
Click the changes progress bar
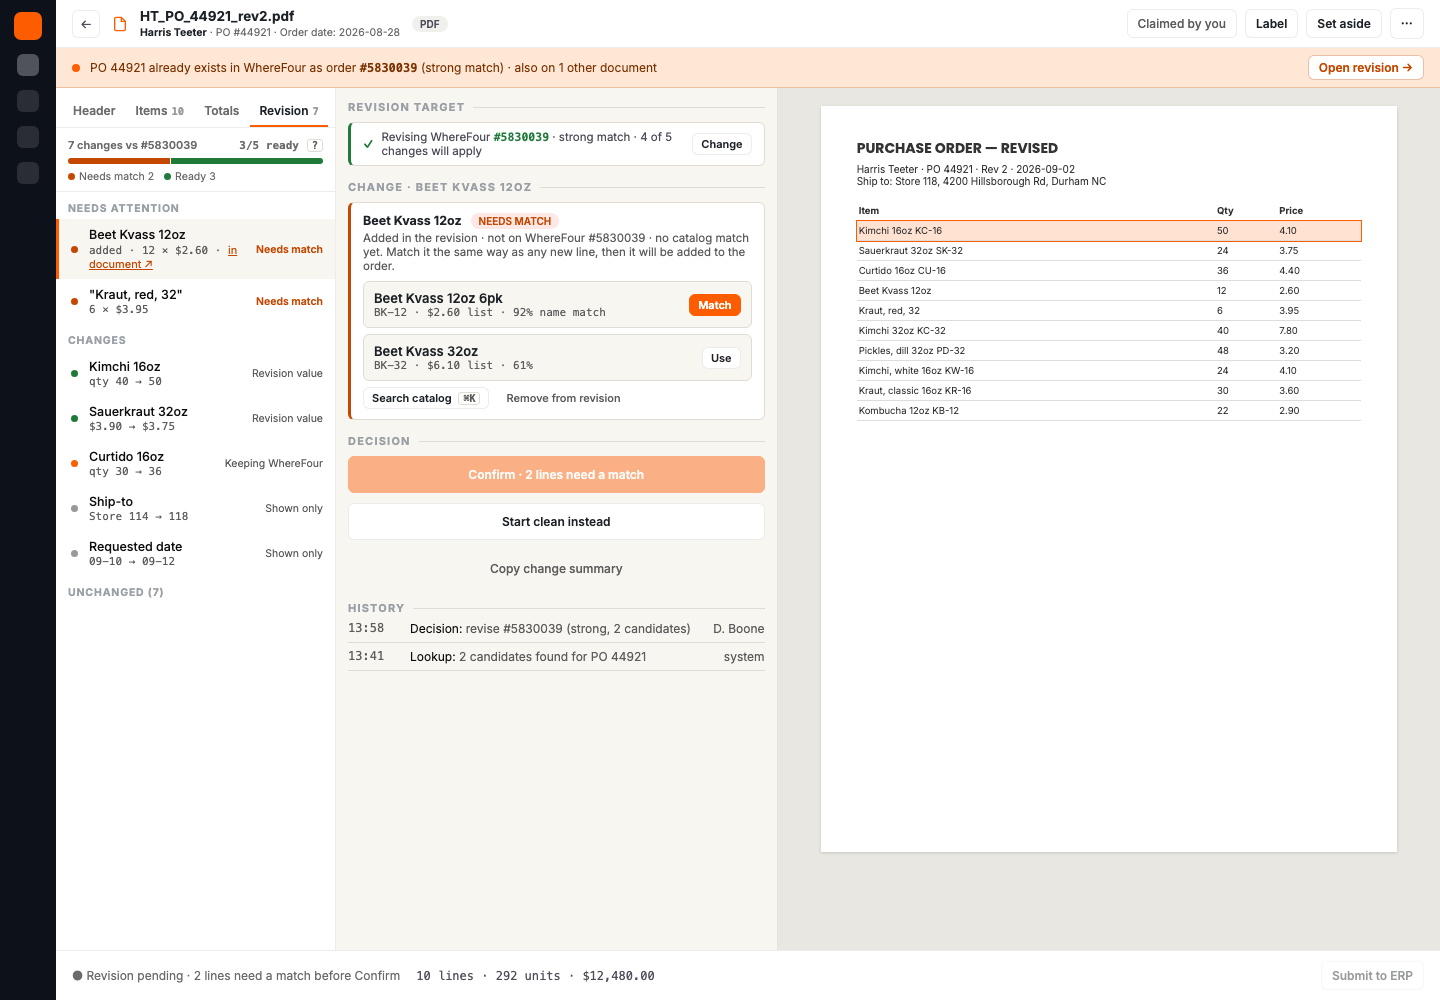click(x=195, y=161)
